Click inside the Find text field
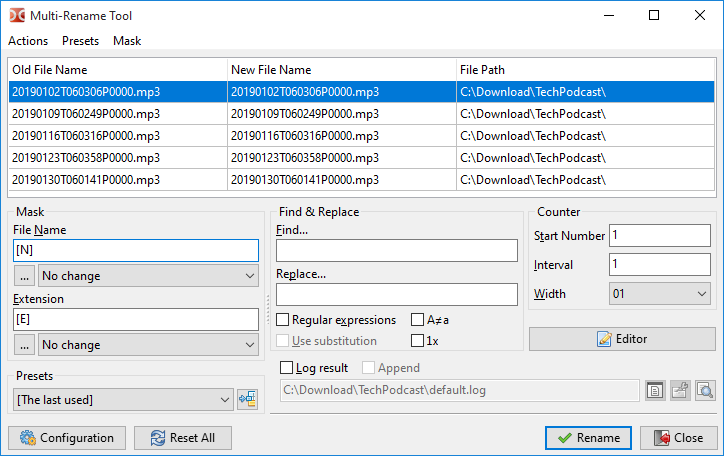 coord(396,250)
